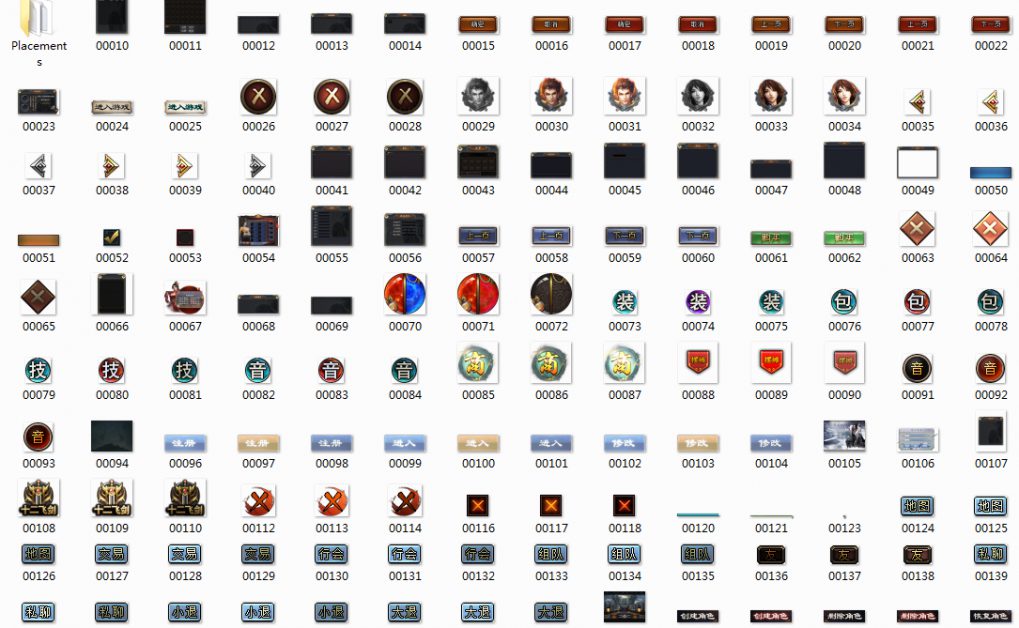1019x628 pixels.
Task: Select file 00108 sword emblem logo
Action: pyautogui.click(x=39, y=498)
